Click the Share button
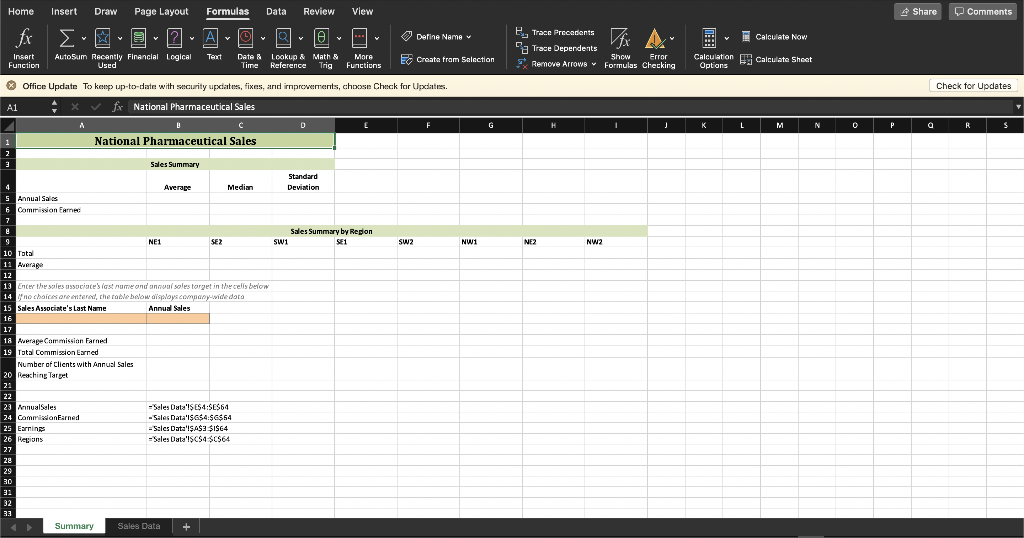This screenshot has width=1024, height=538. [x=916, y=11]
